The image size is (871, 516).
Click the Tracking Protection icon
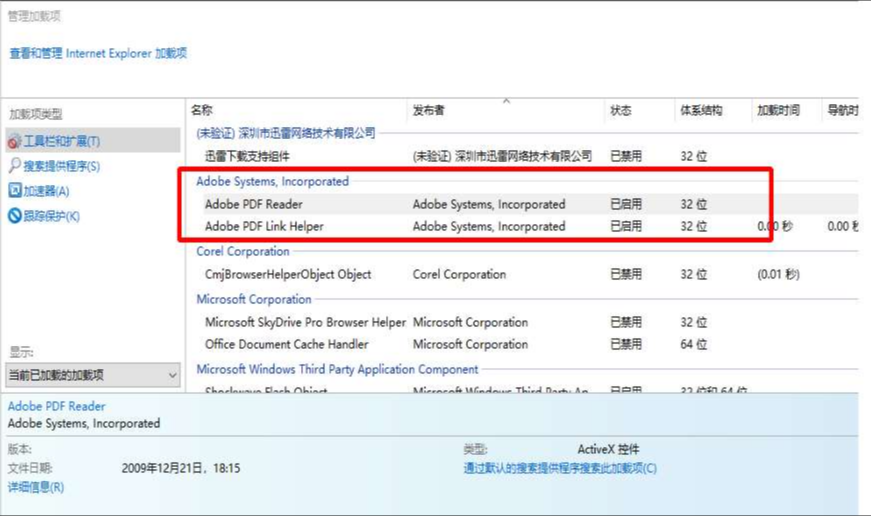point(14,216)
